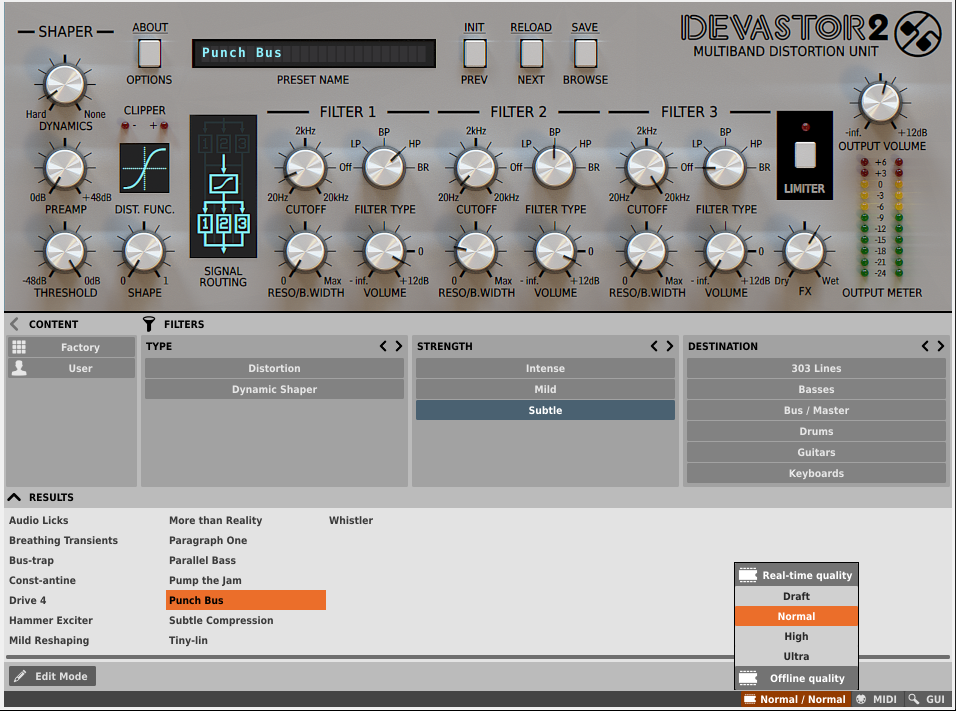Click the GUI magnifier icon

coord(913,699)
